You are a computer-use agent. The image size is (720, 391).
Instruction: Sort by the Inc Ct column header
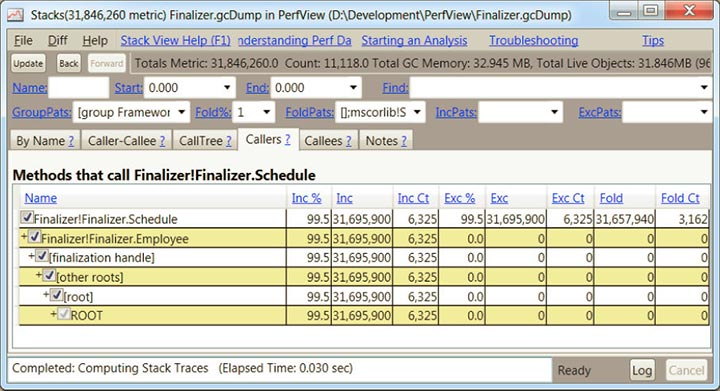tap(413, 198)
